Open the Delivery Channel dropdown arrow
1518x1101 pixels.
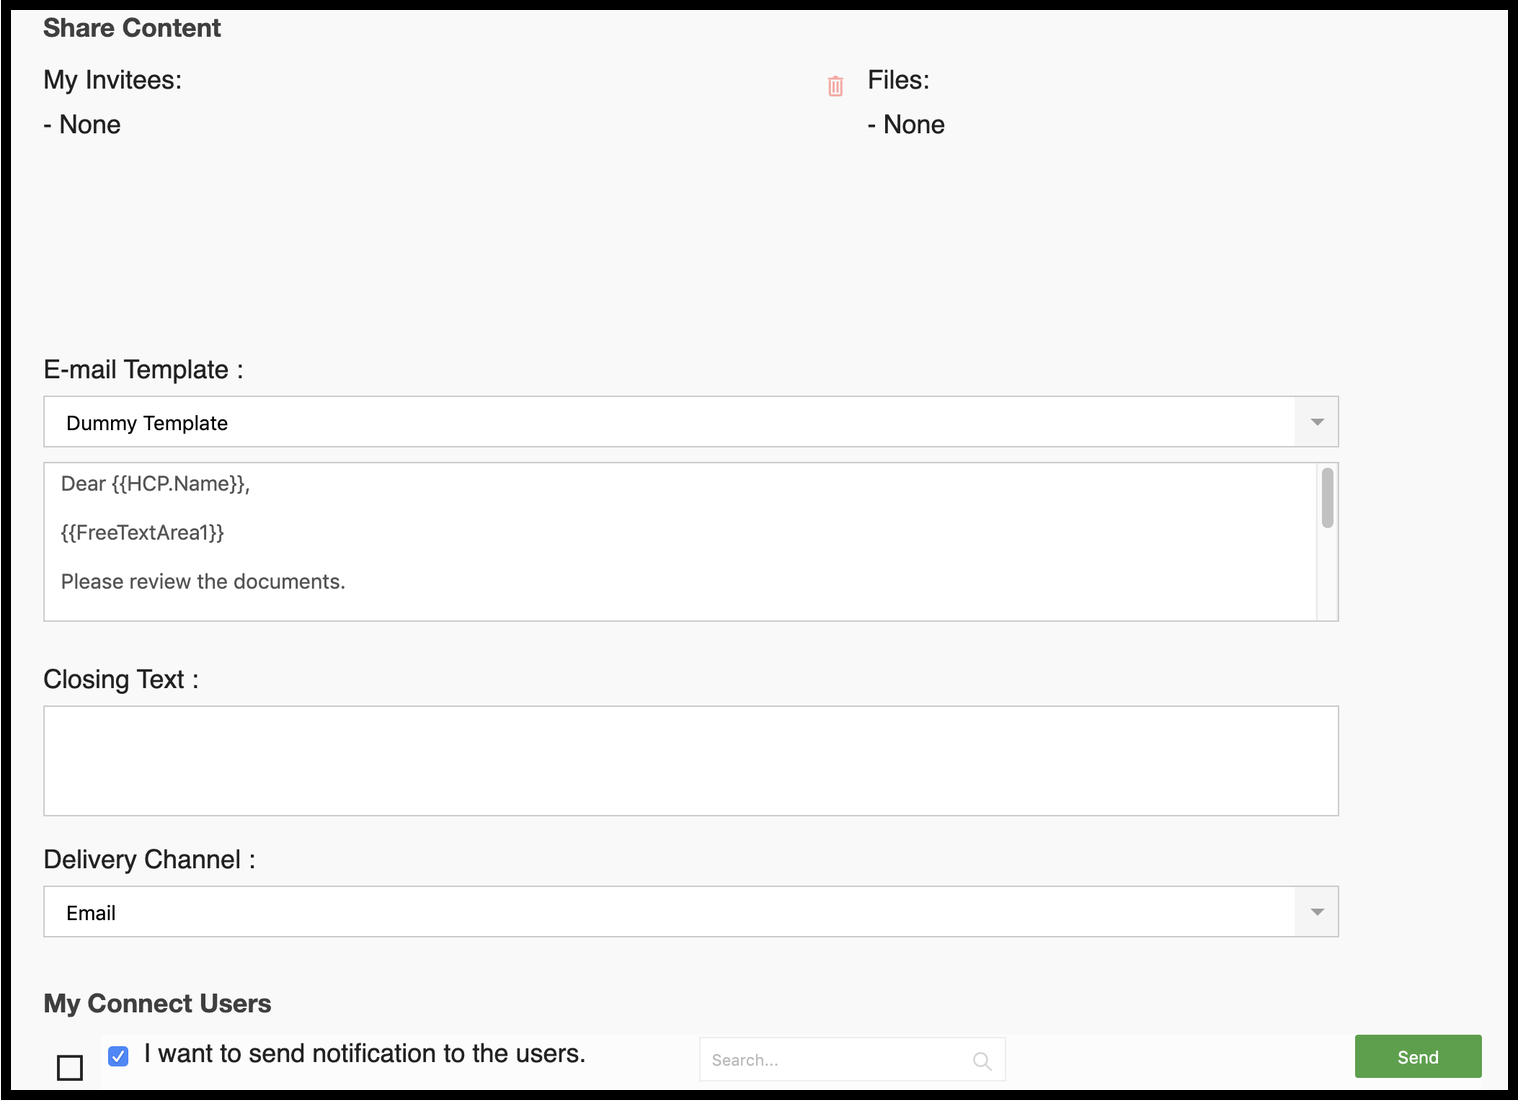pyautogui.click(x=1316, y=912)
